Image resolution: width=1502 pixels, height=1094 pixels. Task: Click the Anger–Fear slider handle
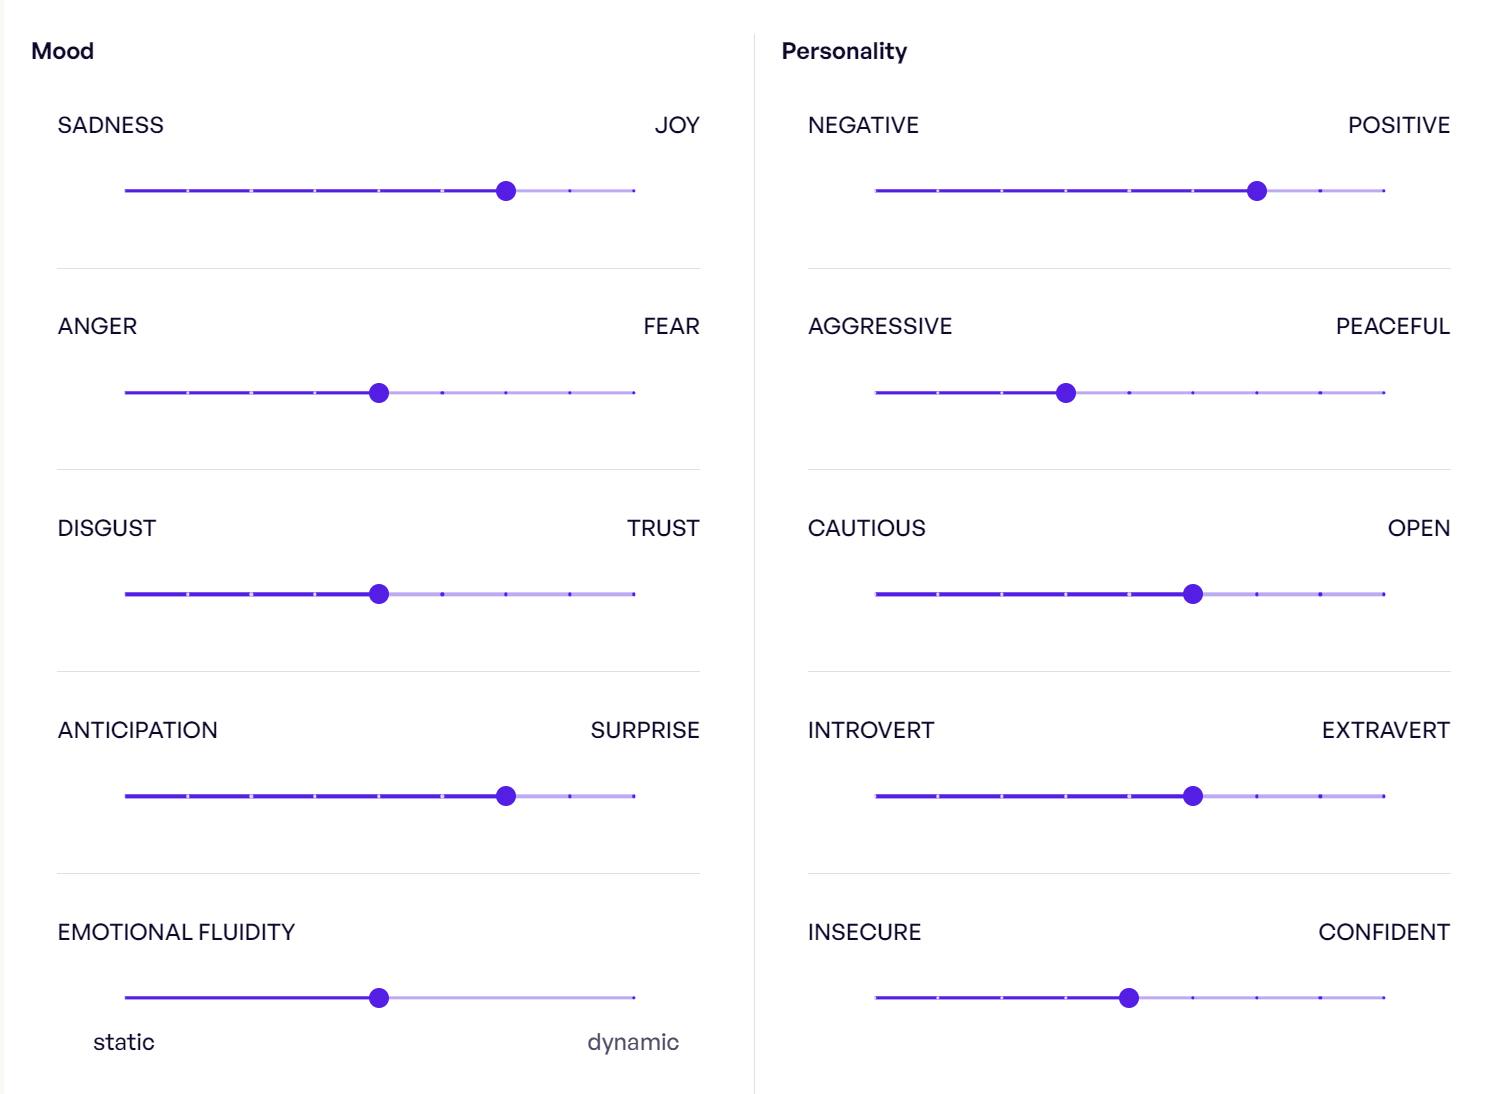pos(379,393)
